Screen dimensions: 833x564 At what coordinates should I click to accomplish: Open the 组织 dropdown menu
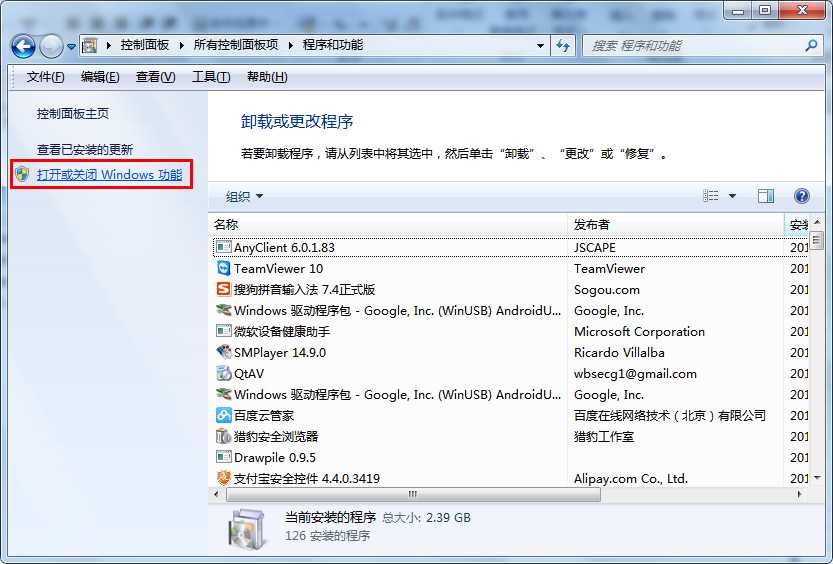pos(244,196)
